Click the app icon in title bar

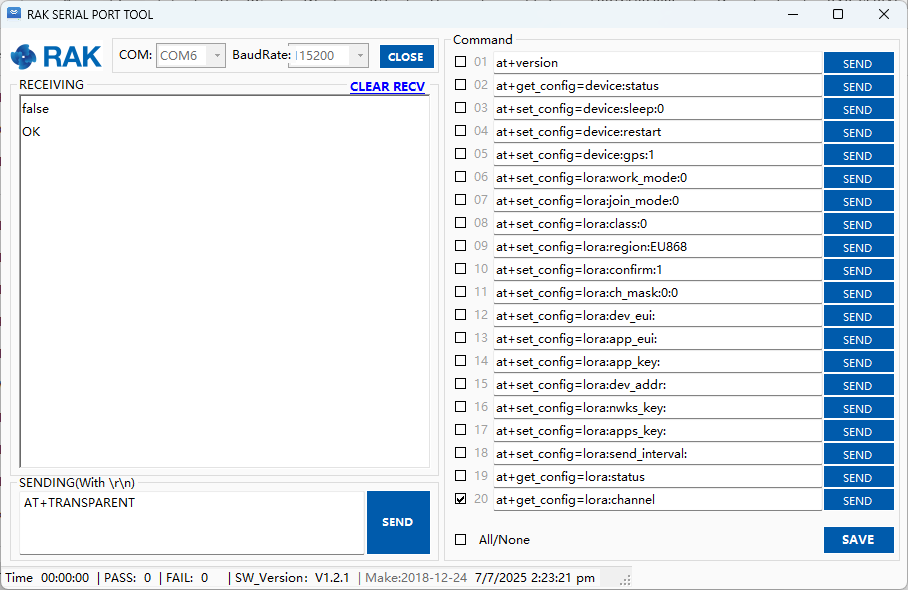pyautogui.click(x=14, y=15)
